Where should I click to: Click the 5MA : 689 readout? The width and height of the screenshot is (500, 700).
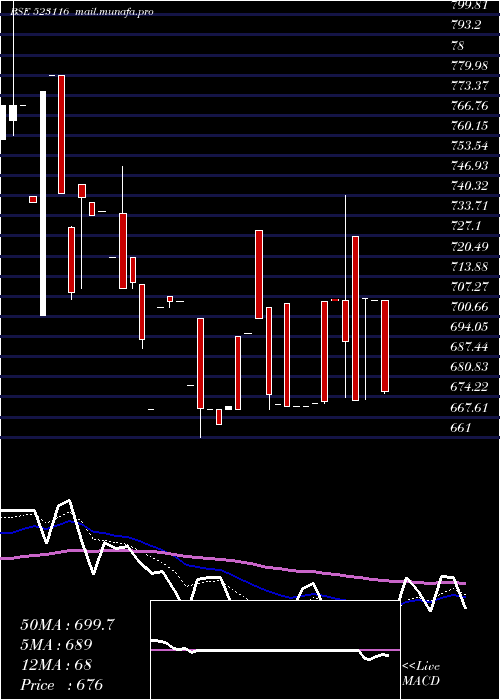56,645
